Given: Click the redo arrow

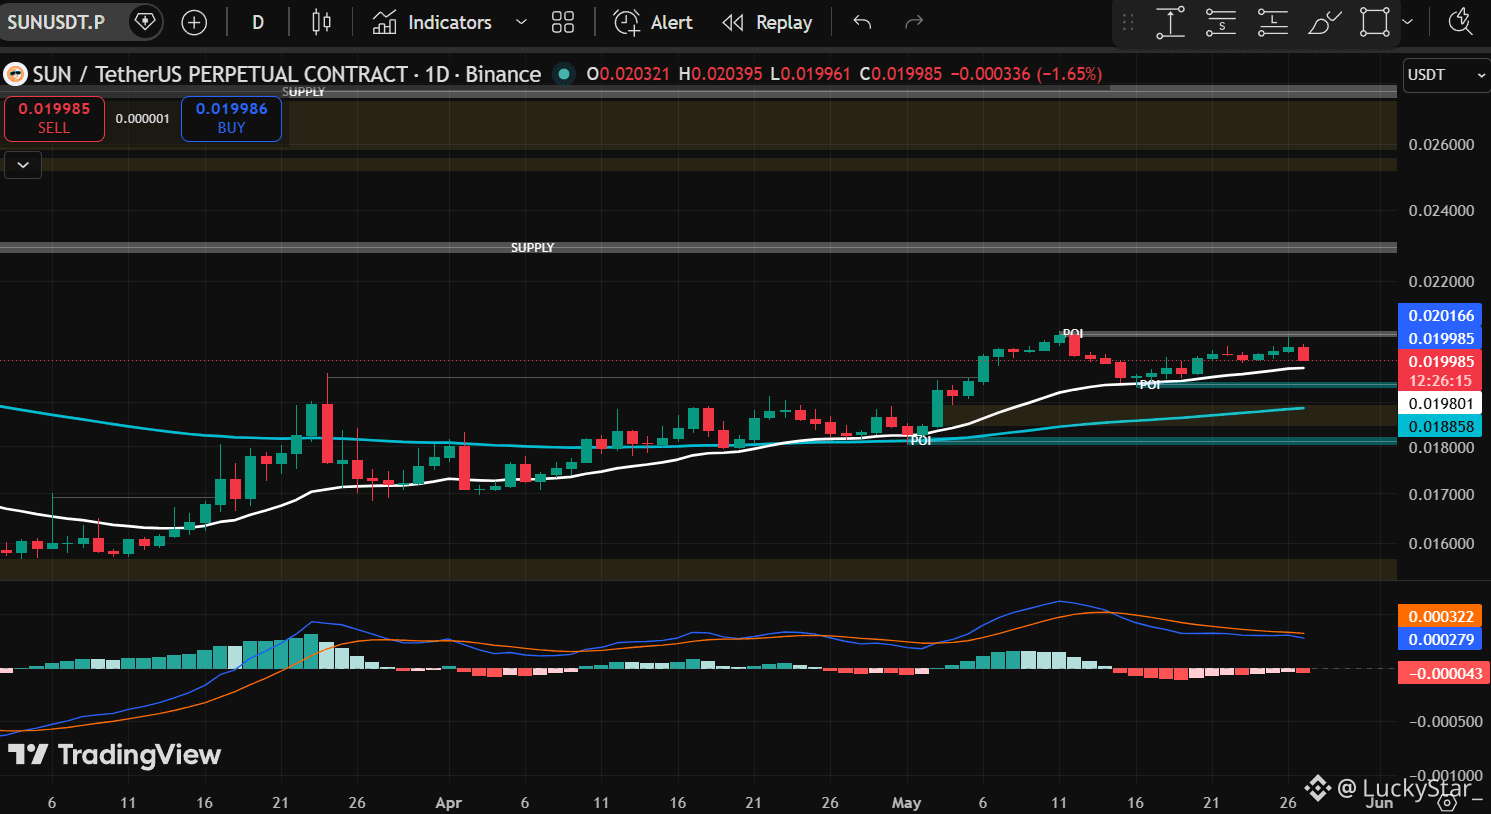Looking at the screenshot, I should [912, 22].
